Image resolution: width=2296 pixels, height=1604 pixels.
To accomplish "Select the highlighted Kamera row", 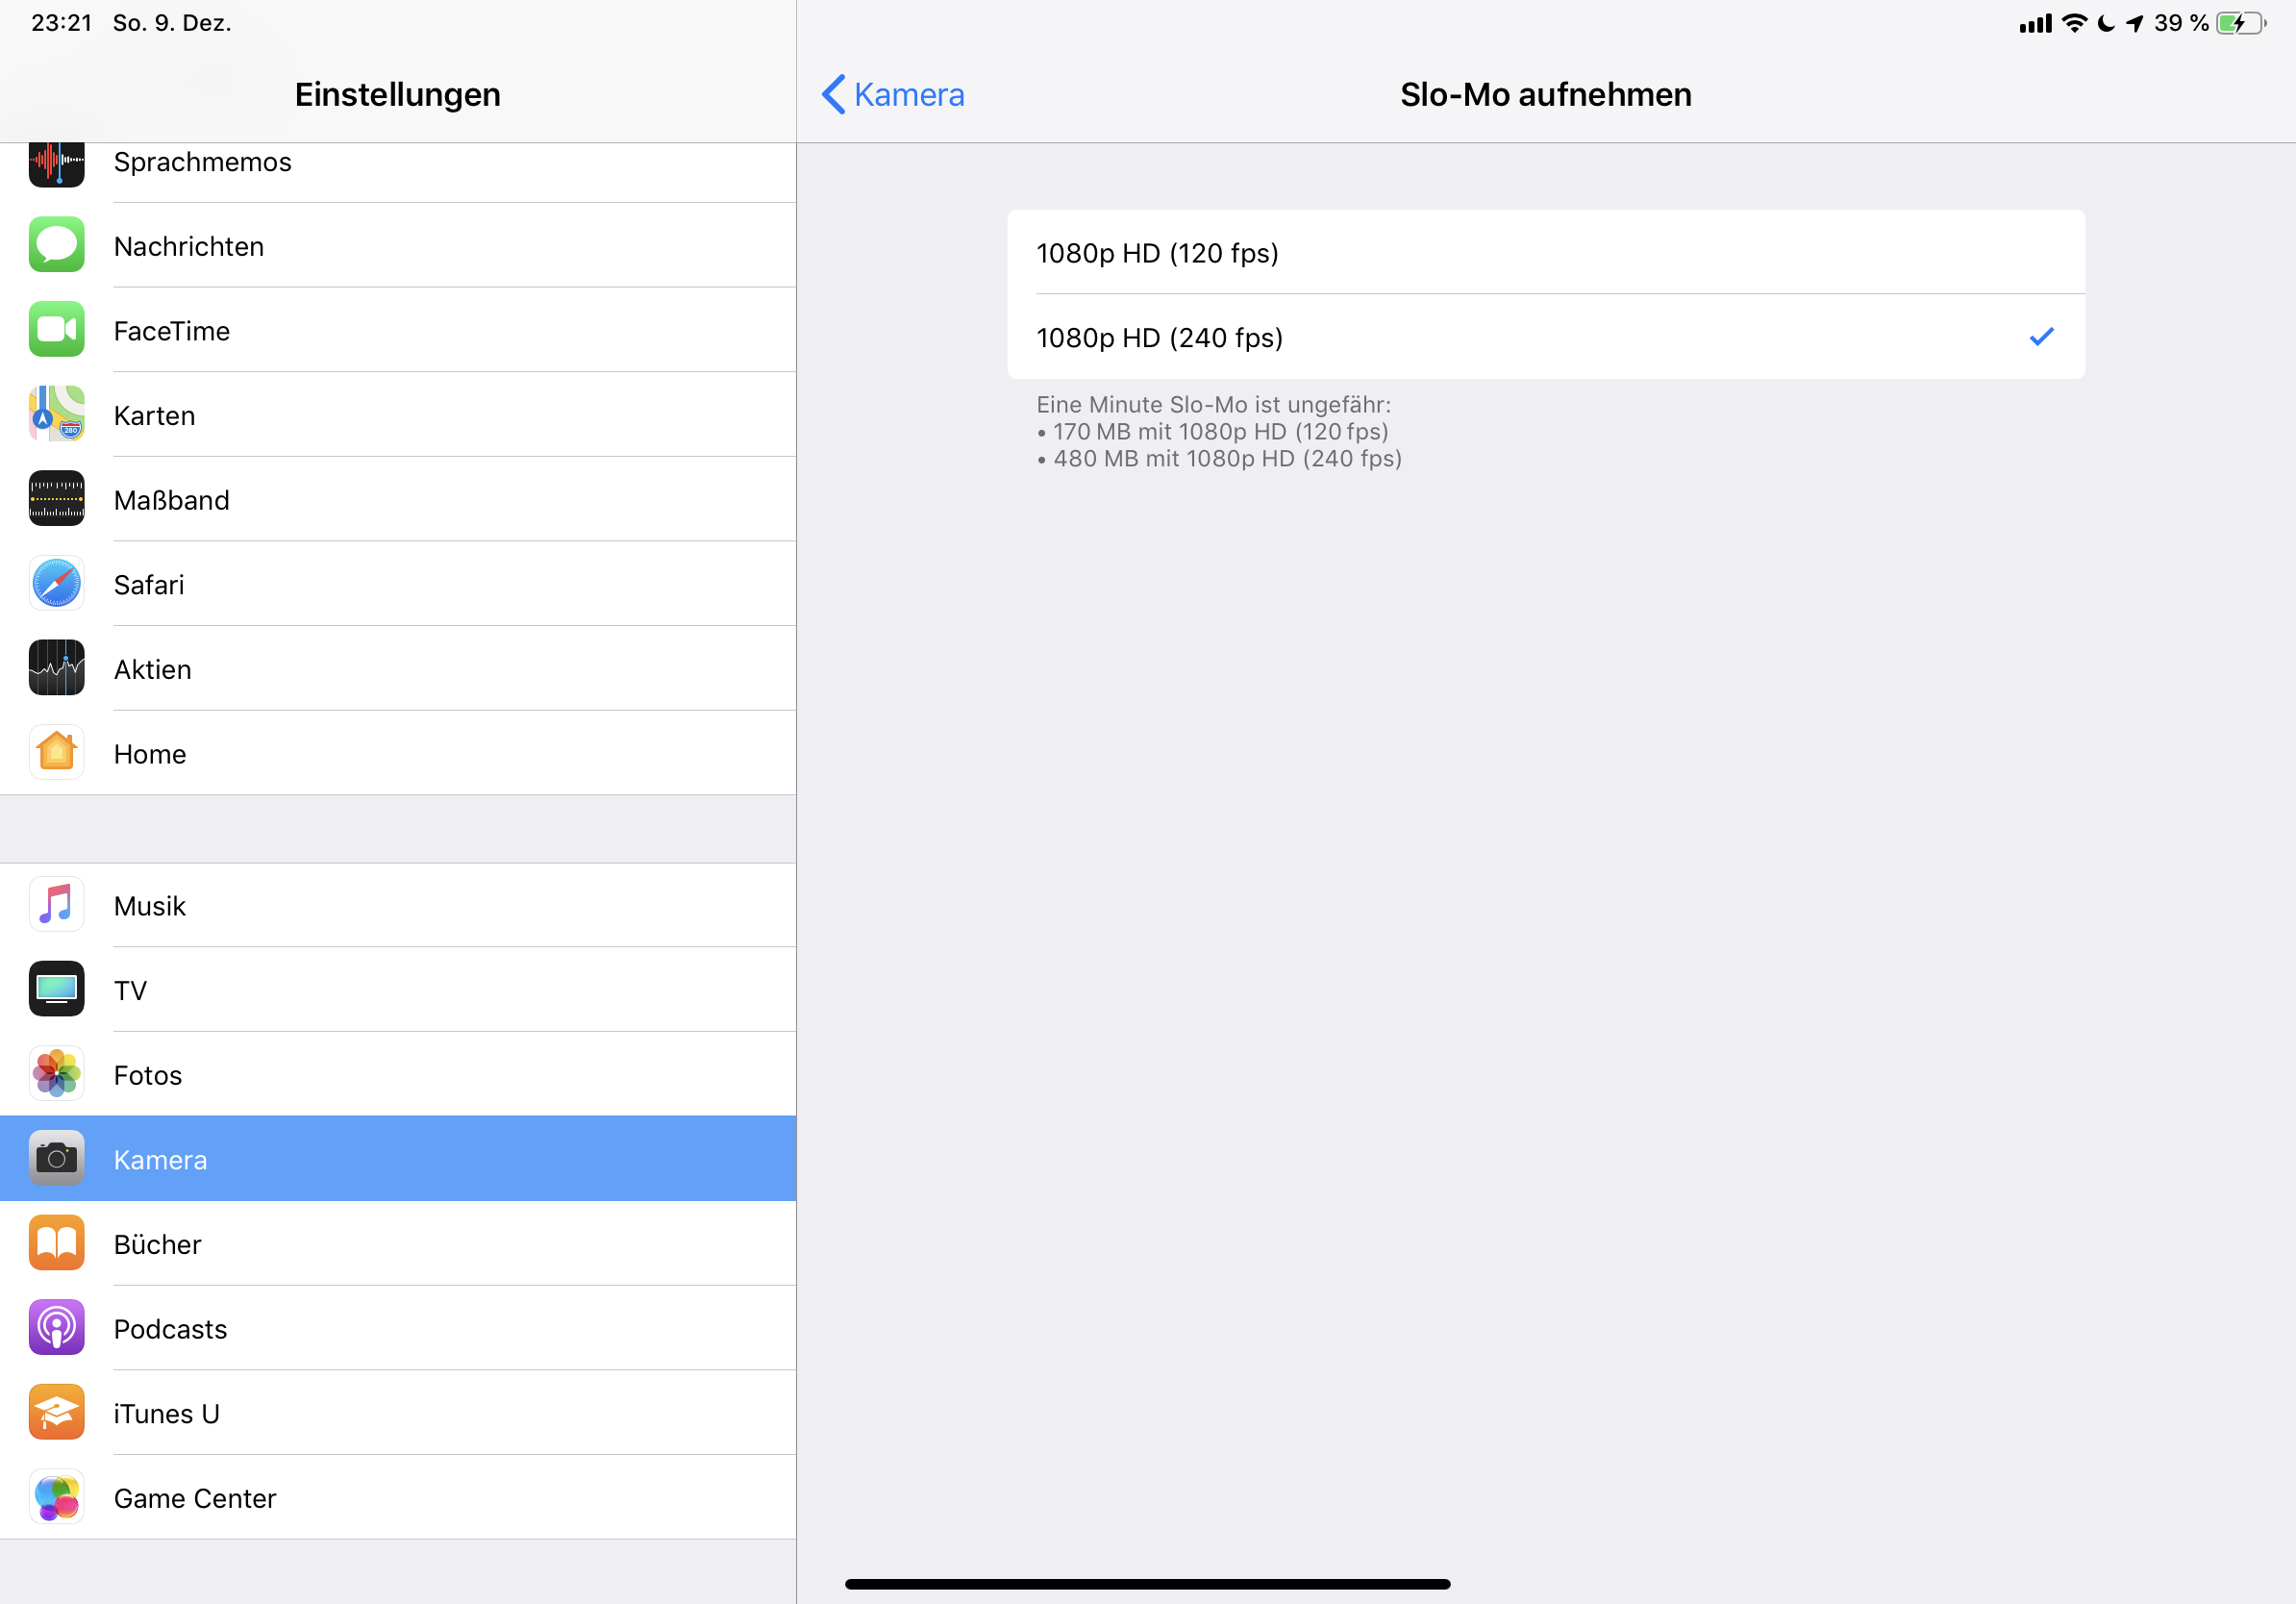I will coord(398,1159).
